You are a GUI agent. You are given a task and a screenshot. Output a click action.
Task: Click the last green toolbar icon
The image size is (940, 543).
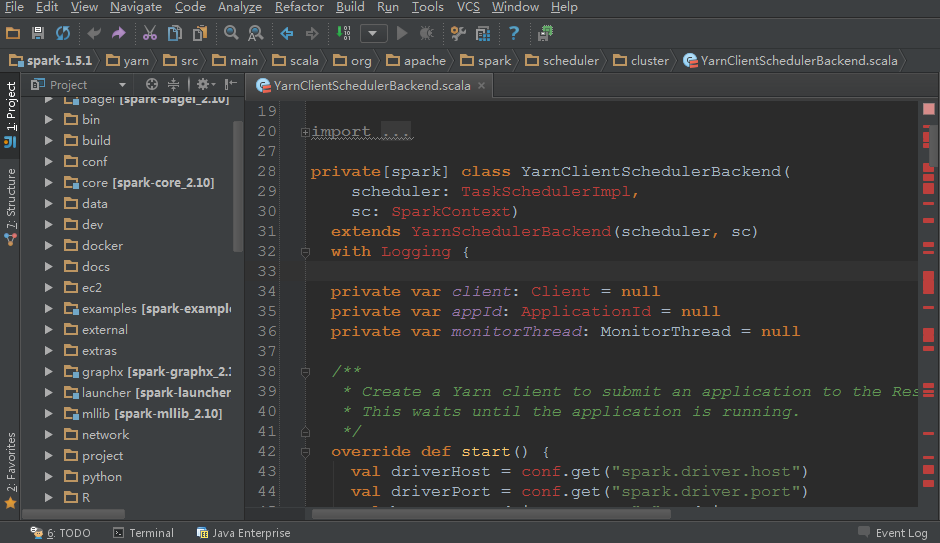click(x=545, y=33)
